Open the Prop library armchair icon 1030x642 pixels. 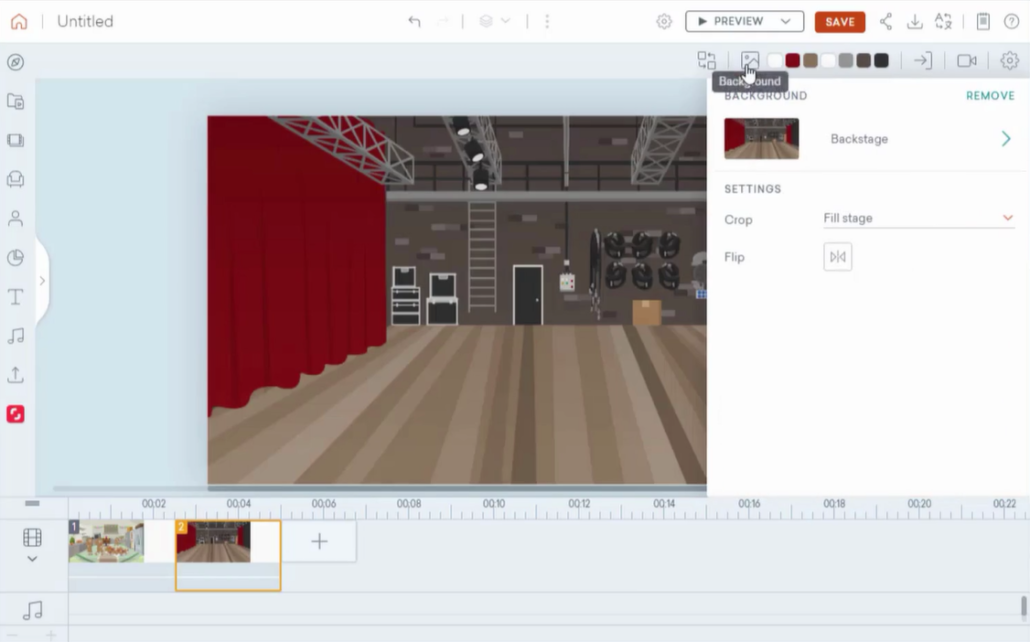[x=16, y=179]
